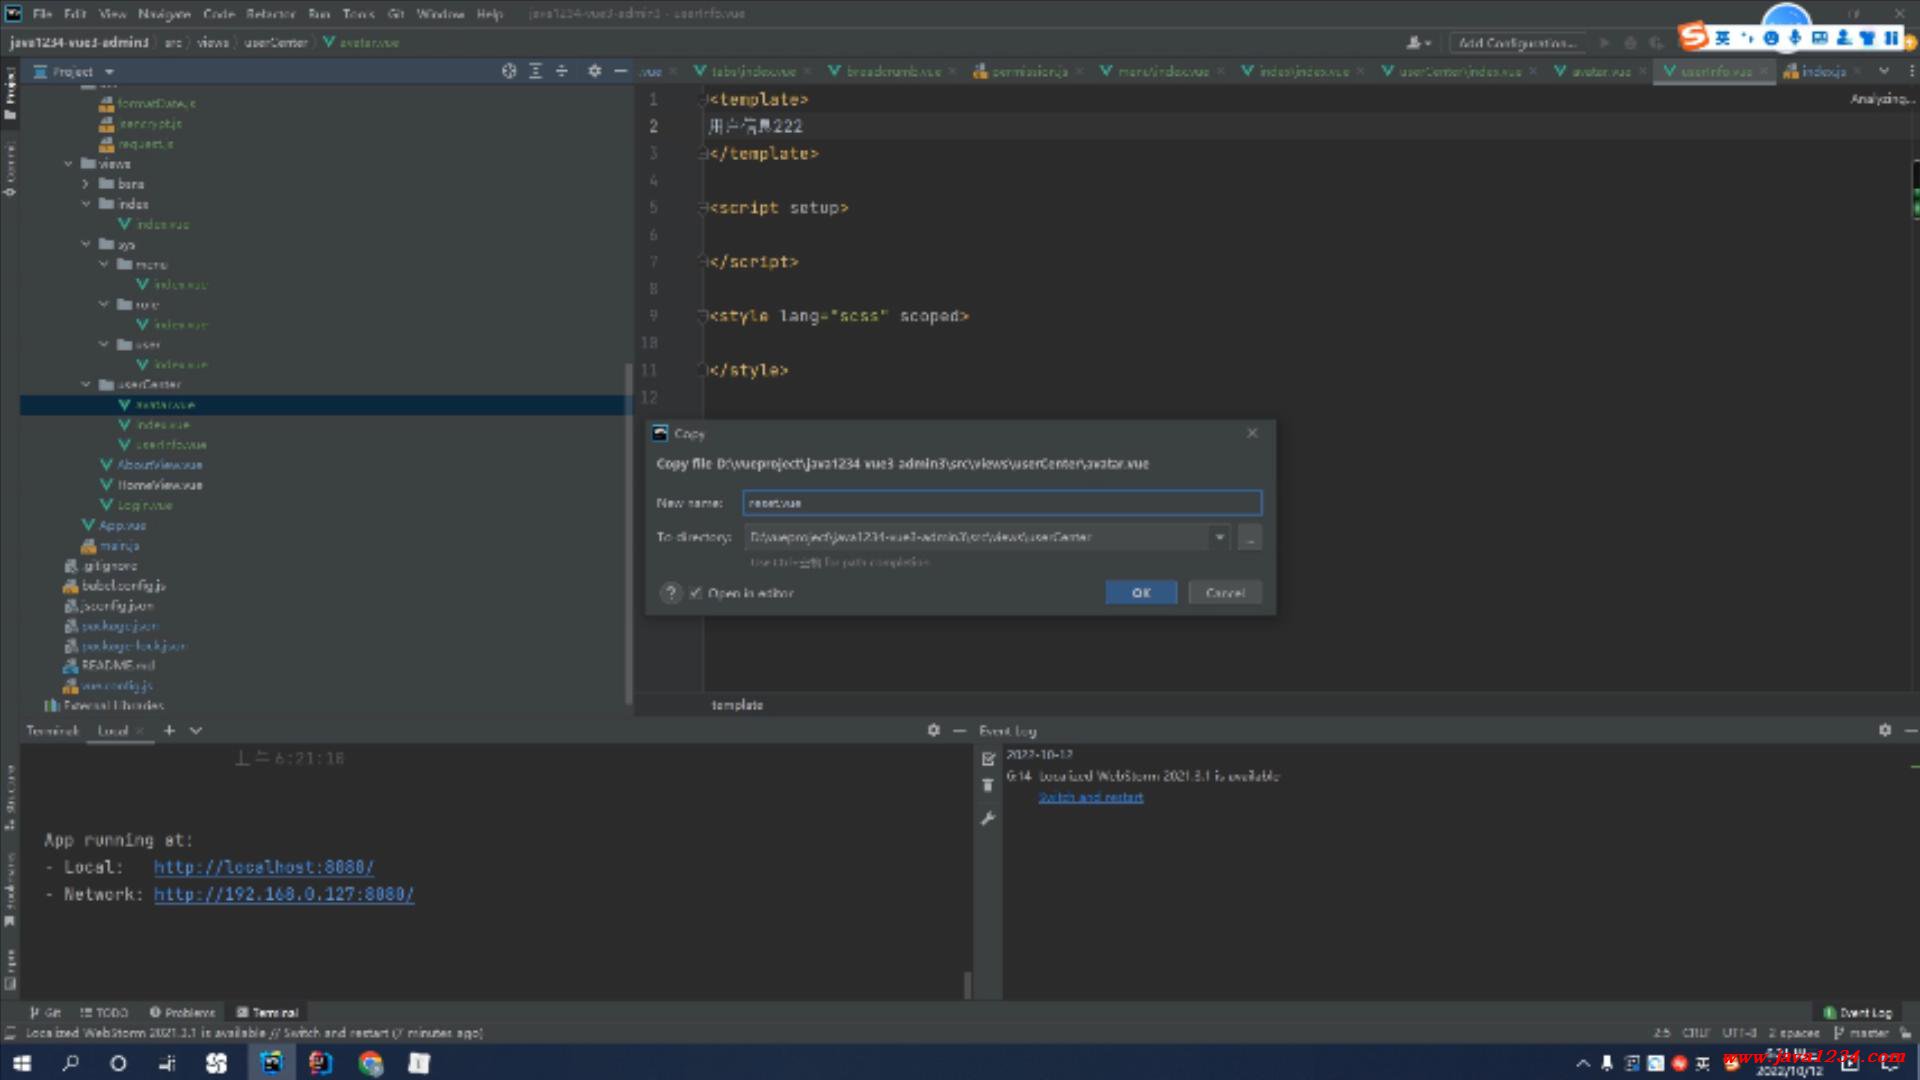The image size is (1920, 1080).
Task: Click Switch and restart link
Action: click(1090, 797)
